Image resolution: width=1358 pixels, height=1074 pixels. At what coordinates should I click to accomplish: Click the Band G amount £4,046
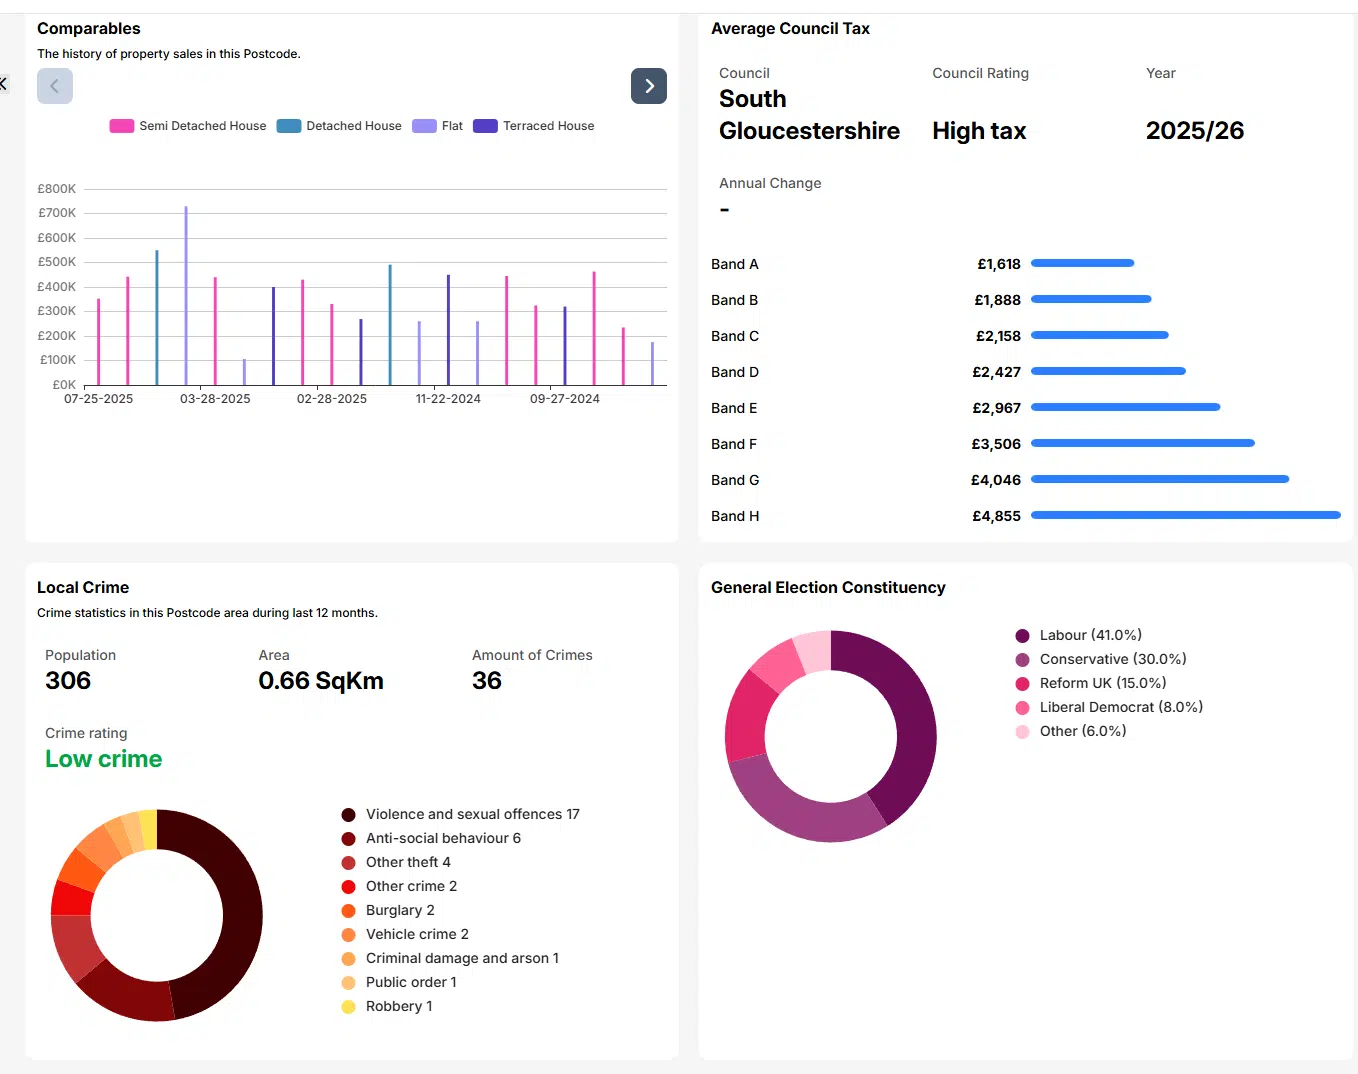[x=996, y=480]
